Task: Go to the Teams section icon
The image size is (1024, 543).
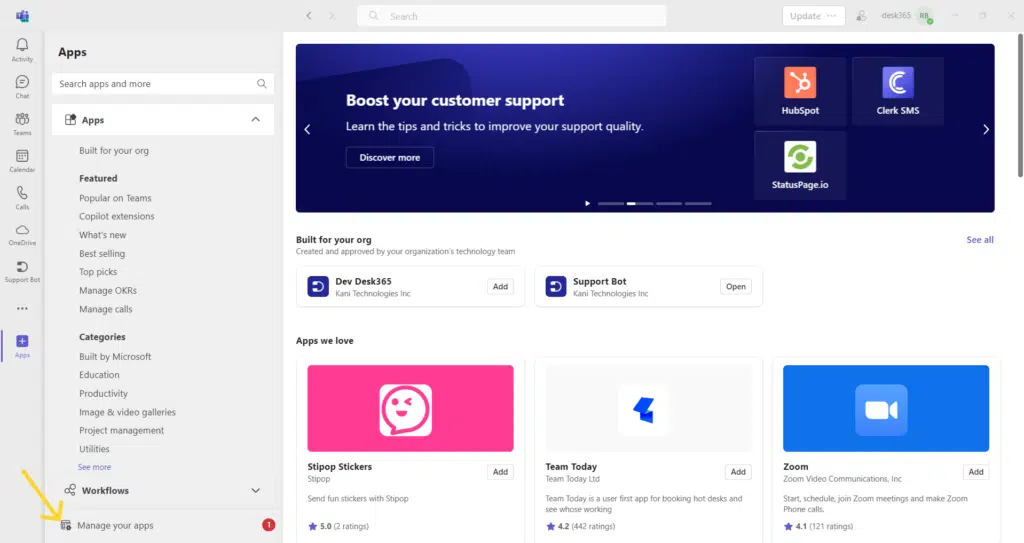Action: pyautogui.click(x=22, y=123)
